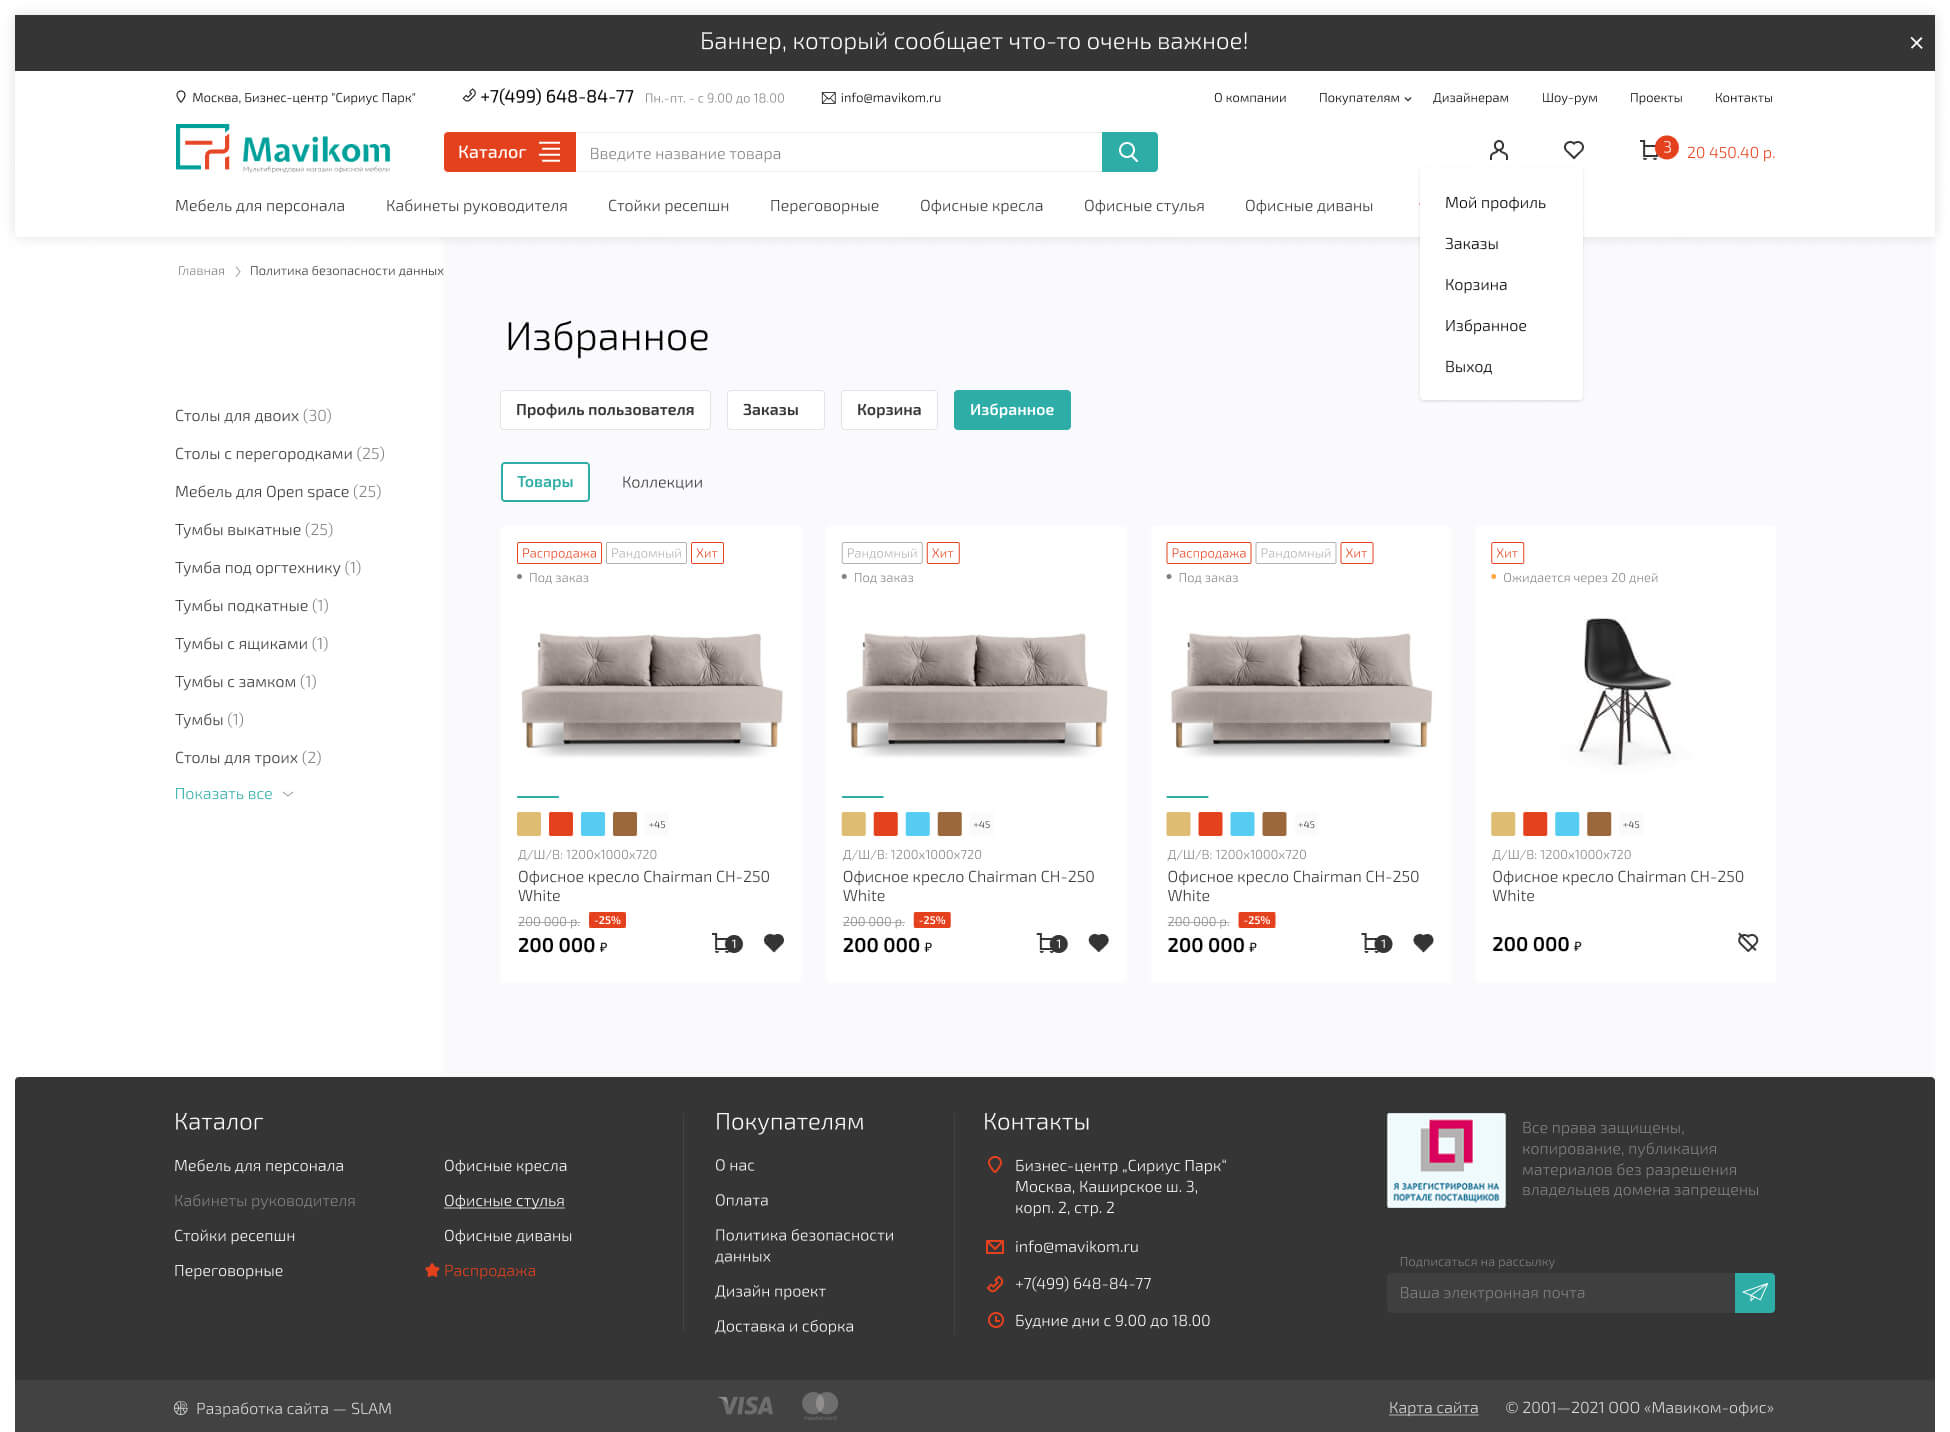This screenshot has height=1432, width=1950.
Task: Click the Mavikom logo
Action: 283,149
